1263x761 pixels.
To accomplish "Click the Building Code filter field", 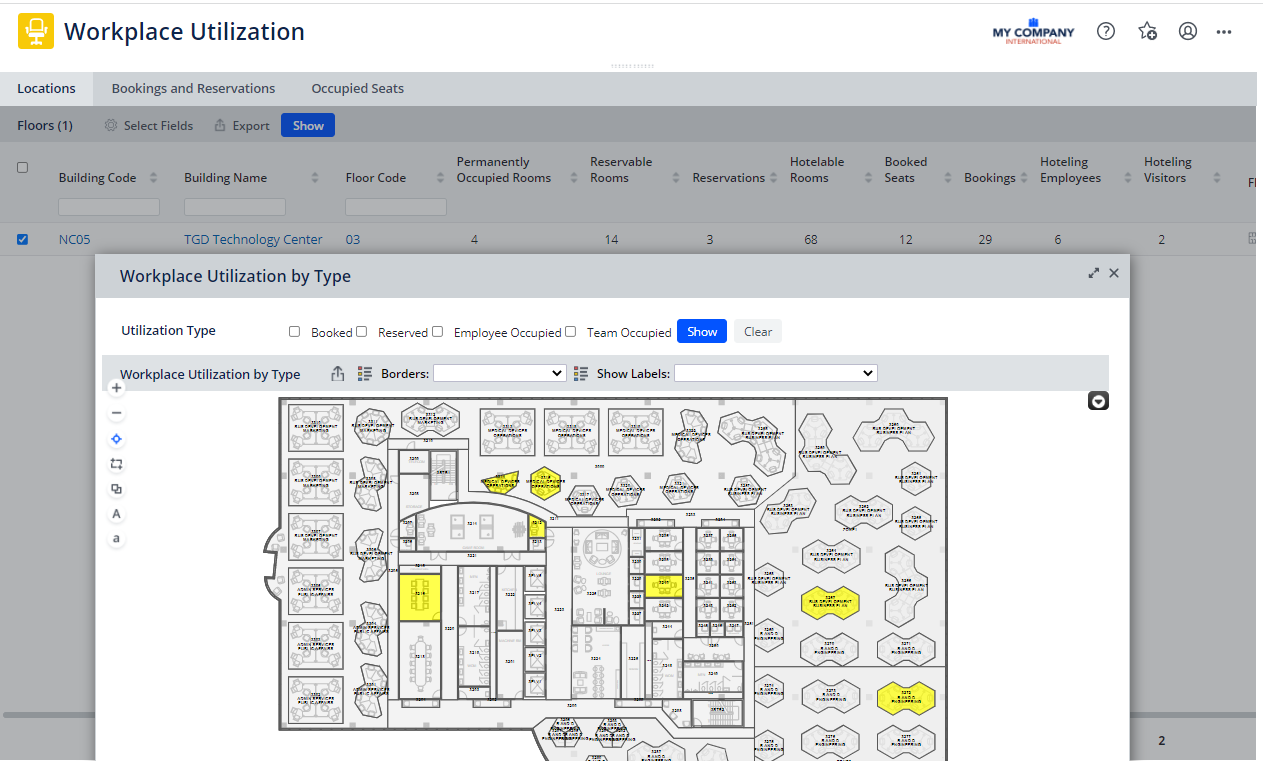I will pyautogui.click(x=109, y=207).
